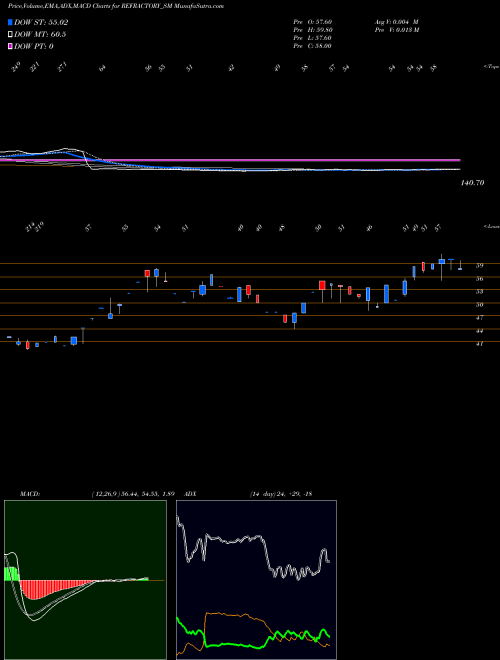
Task: Click the Pre C: 58.00 value
Action: (312, 46)
